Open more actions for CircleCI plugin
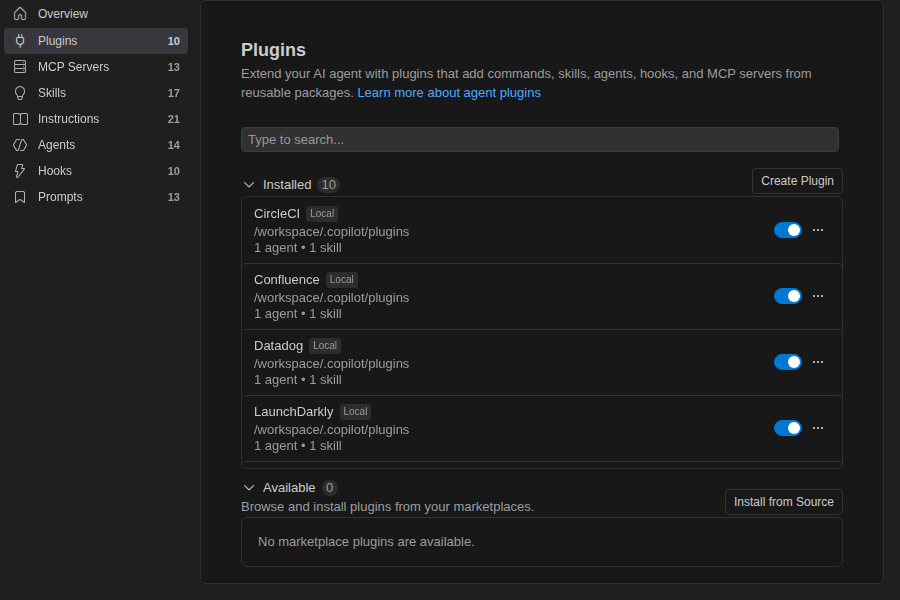Screen dimensions: 900x600 pyautogui.click(x=818, y=230)
